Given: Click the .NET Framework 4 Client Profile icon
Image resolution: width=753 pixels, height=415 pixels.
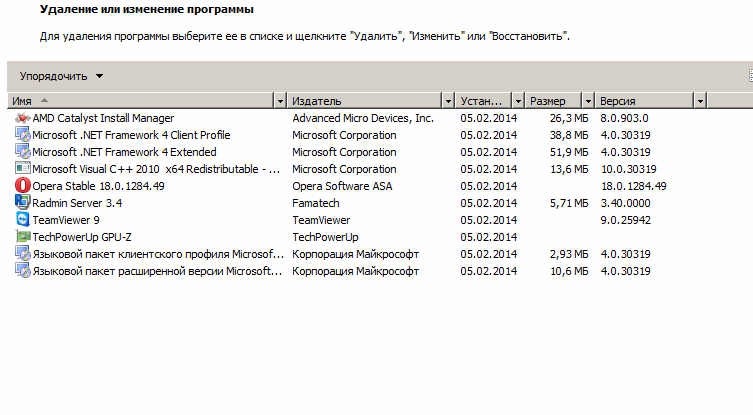Looking at the screenshot, I should (23, 134).
